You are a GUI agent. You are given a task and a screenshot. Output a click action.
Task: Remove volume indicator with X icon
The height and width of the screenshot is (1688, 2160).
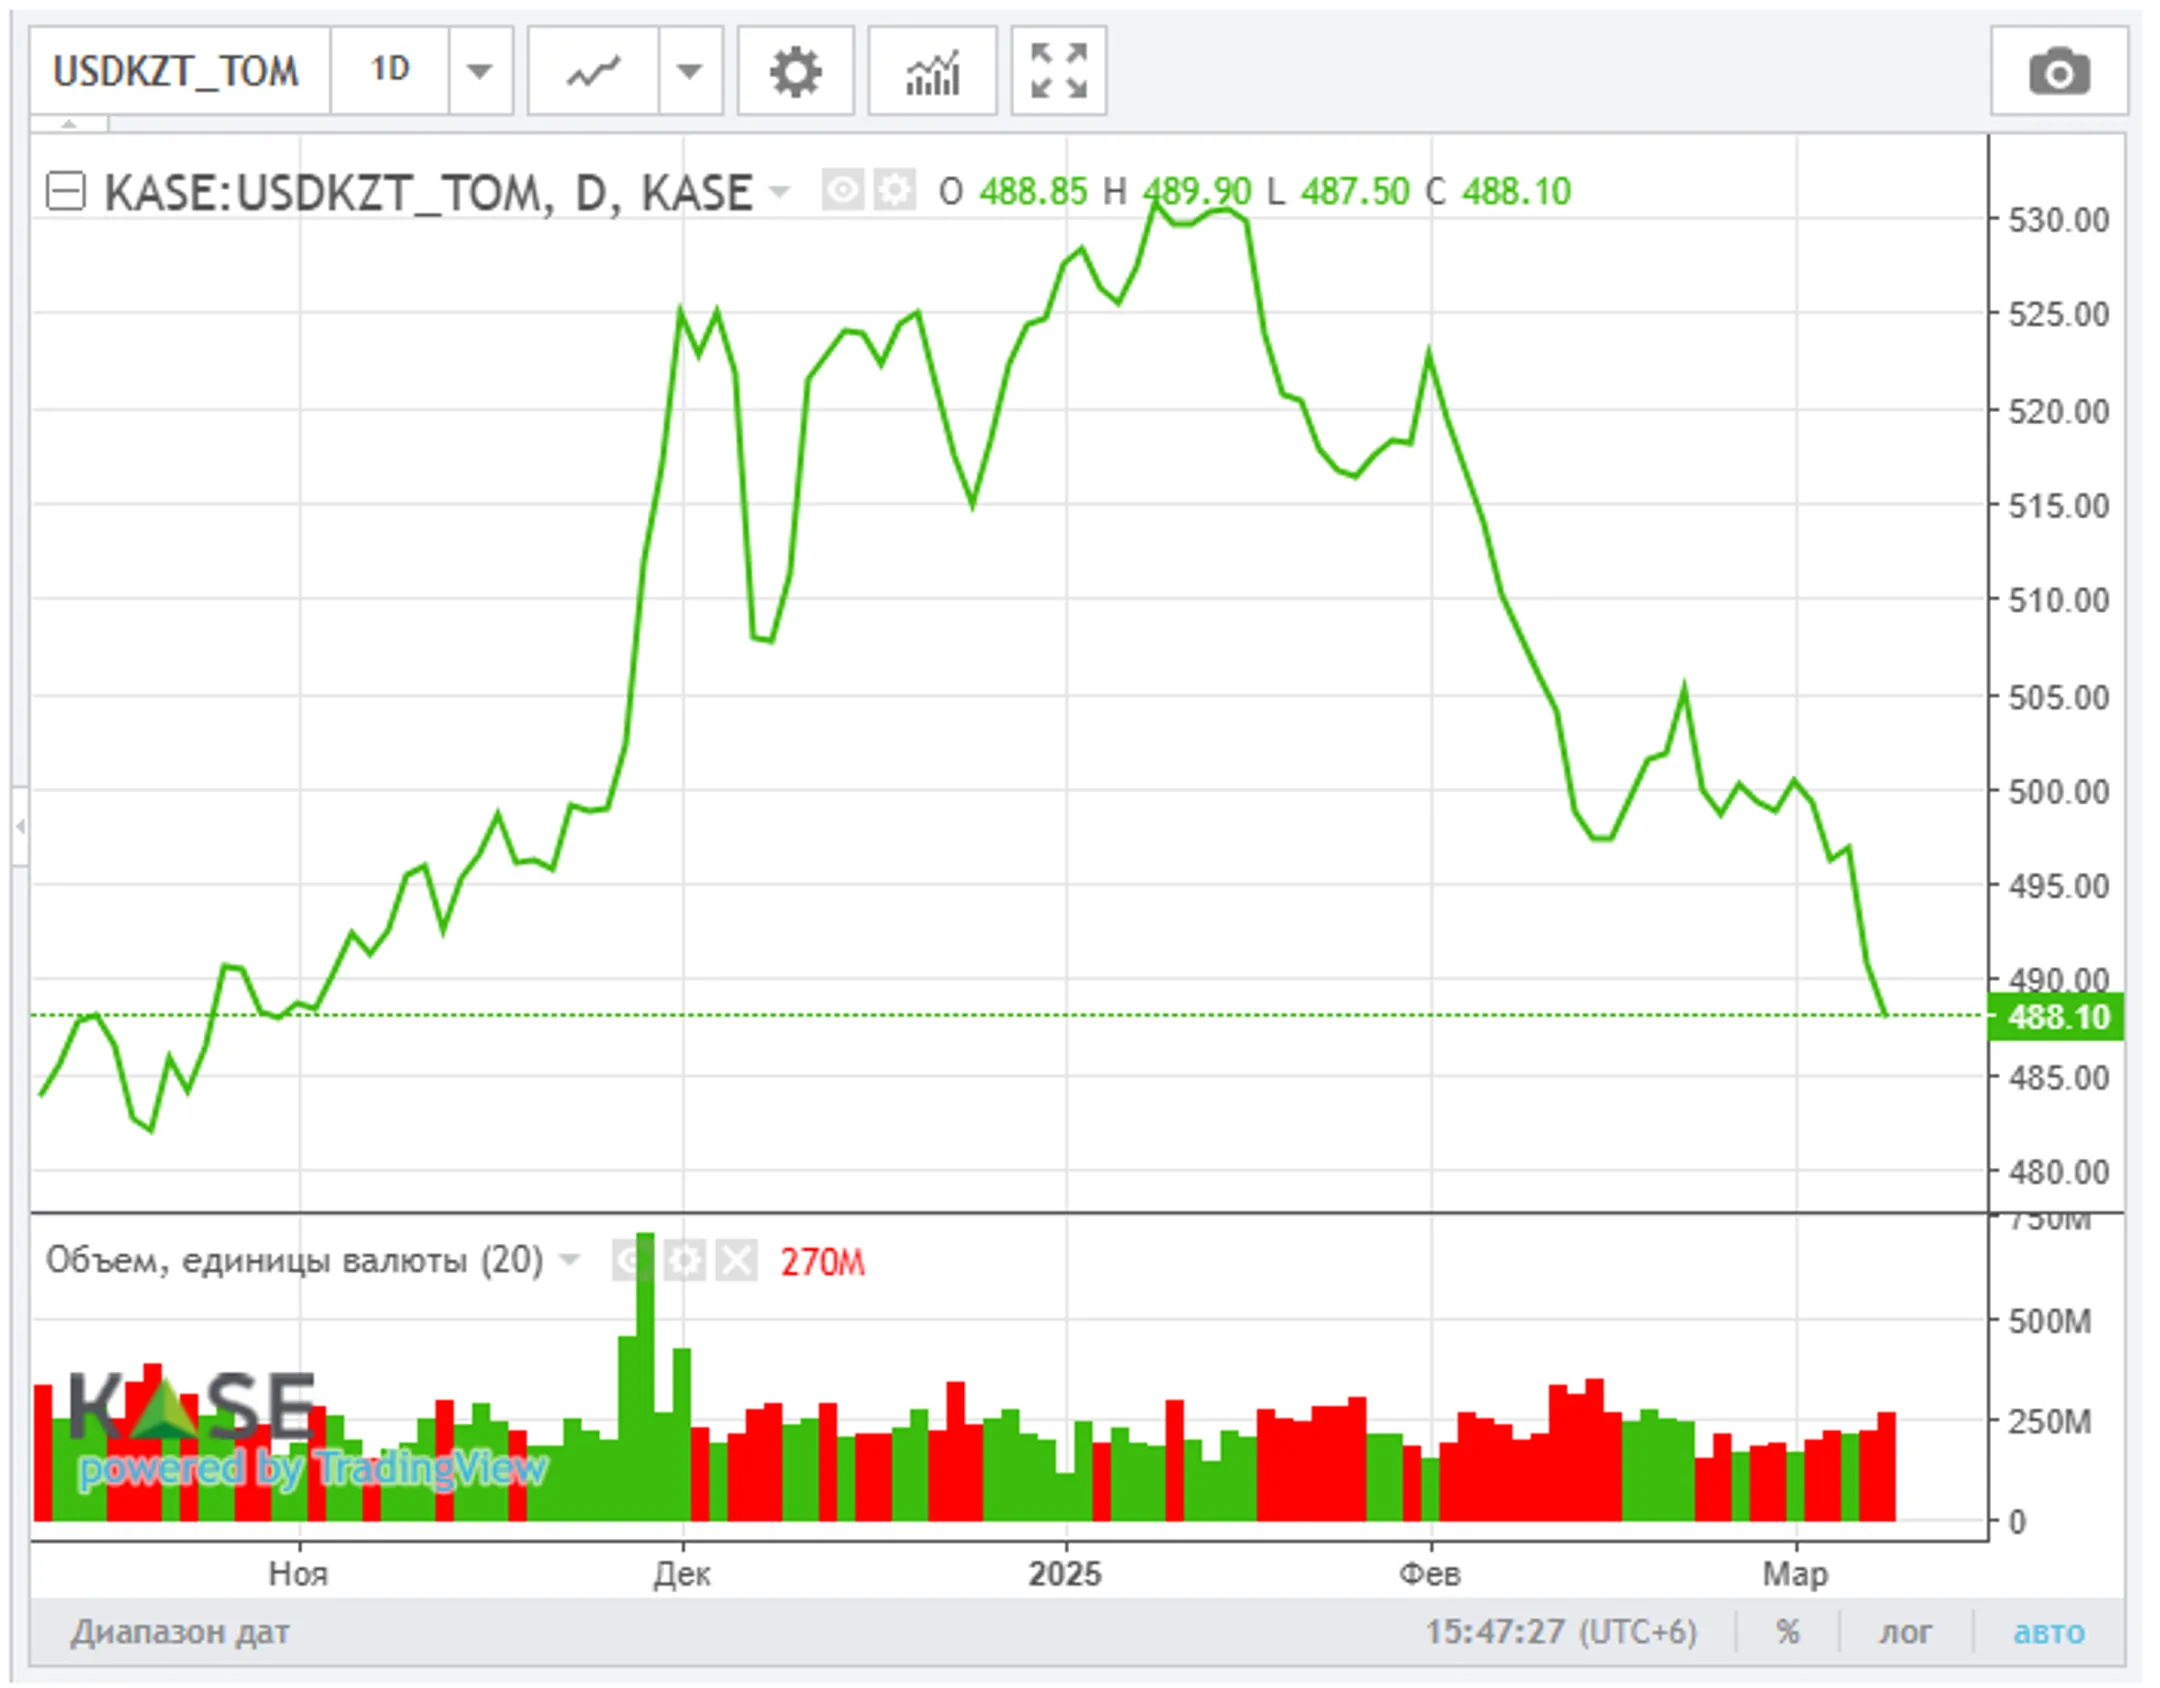(737, 1261)
